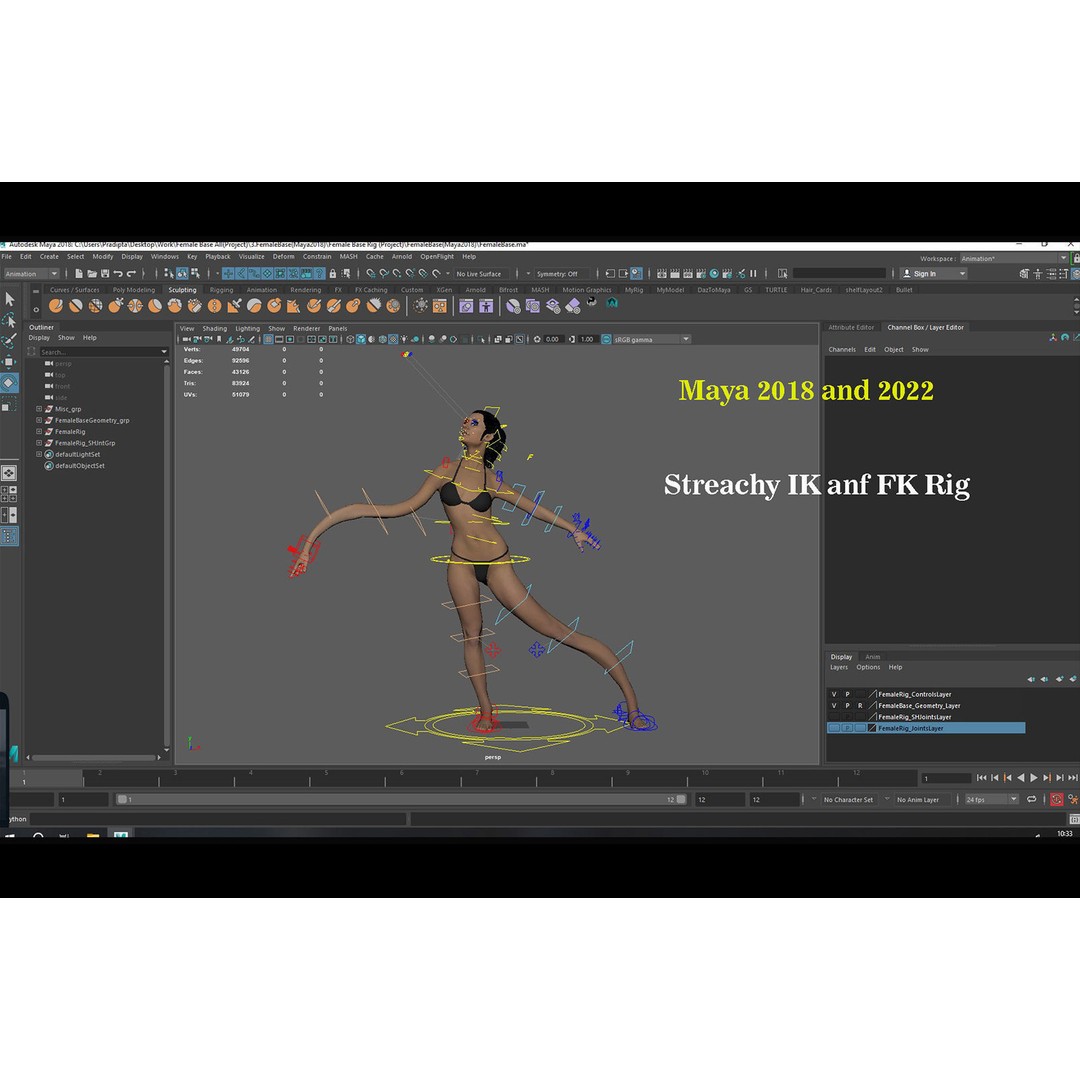
Task: Click the Wireframe cube icon in viewport toolbar
Action: (x=350, y=339)
